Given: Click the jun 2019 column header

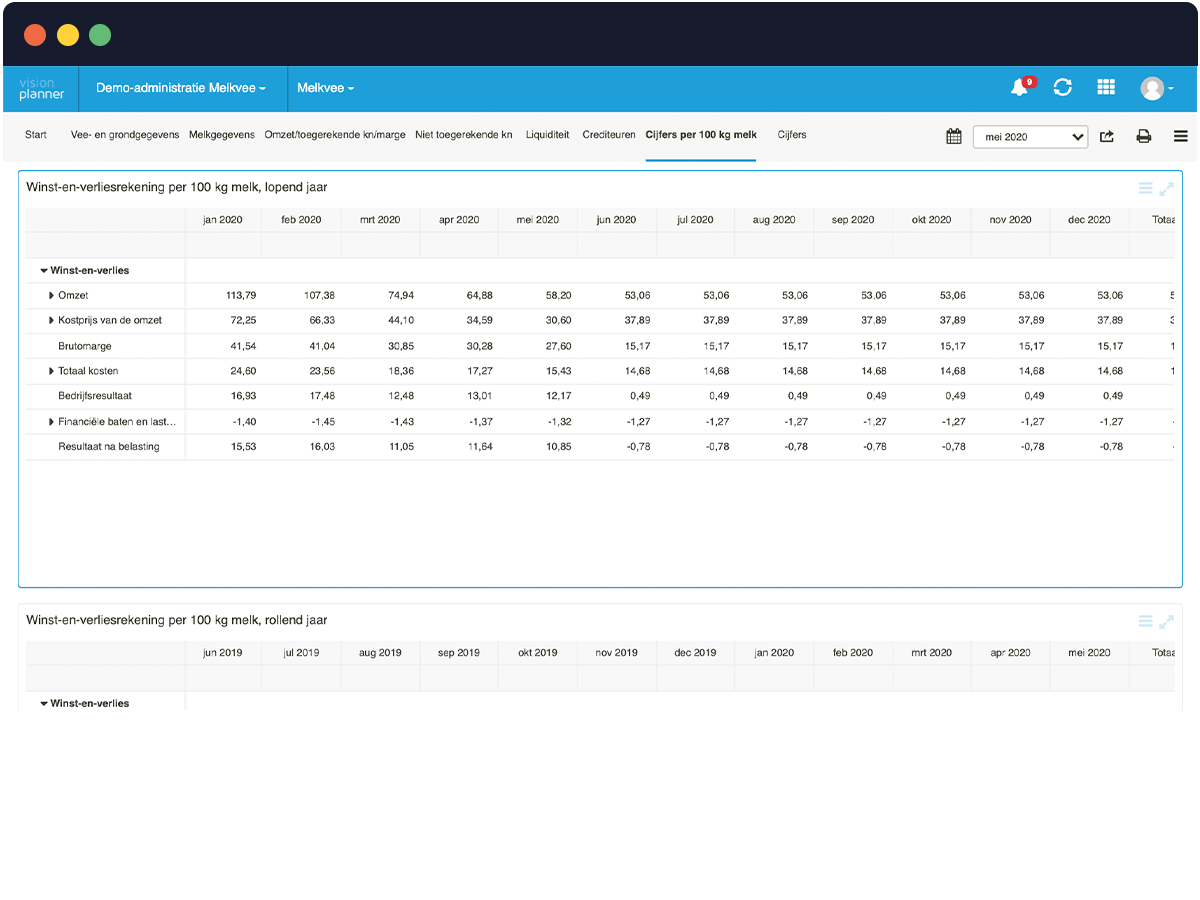Looking at the screenshot, I should tap(222, 653).
